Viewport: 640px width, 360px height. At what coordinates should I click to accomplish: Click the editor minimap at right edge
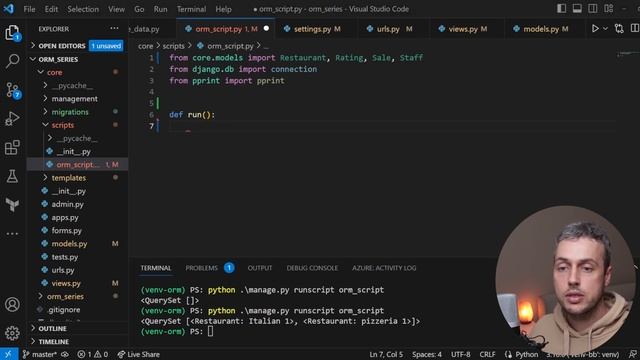coord(627,54)
